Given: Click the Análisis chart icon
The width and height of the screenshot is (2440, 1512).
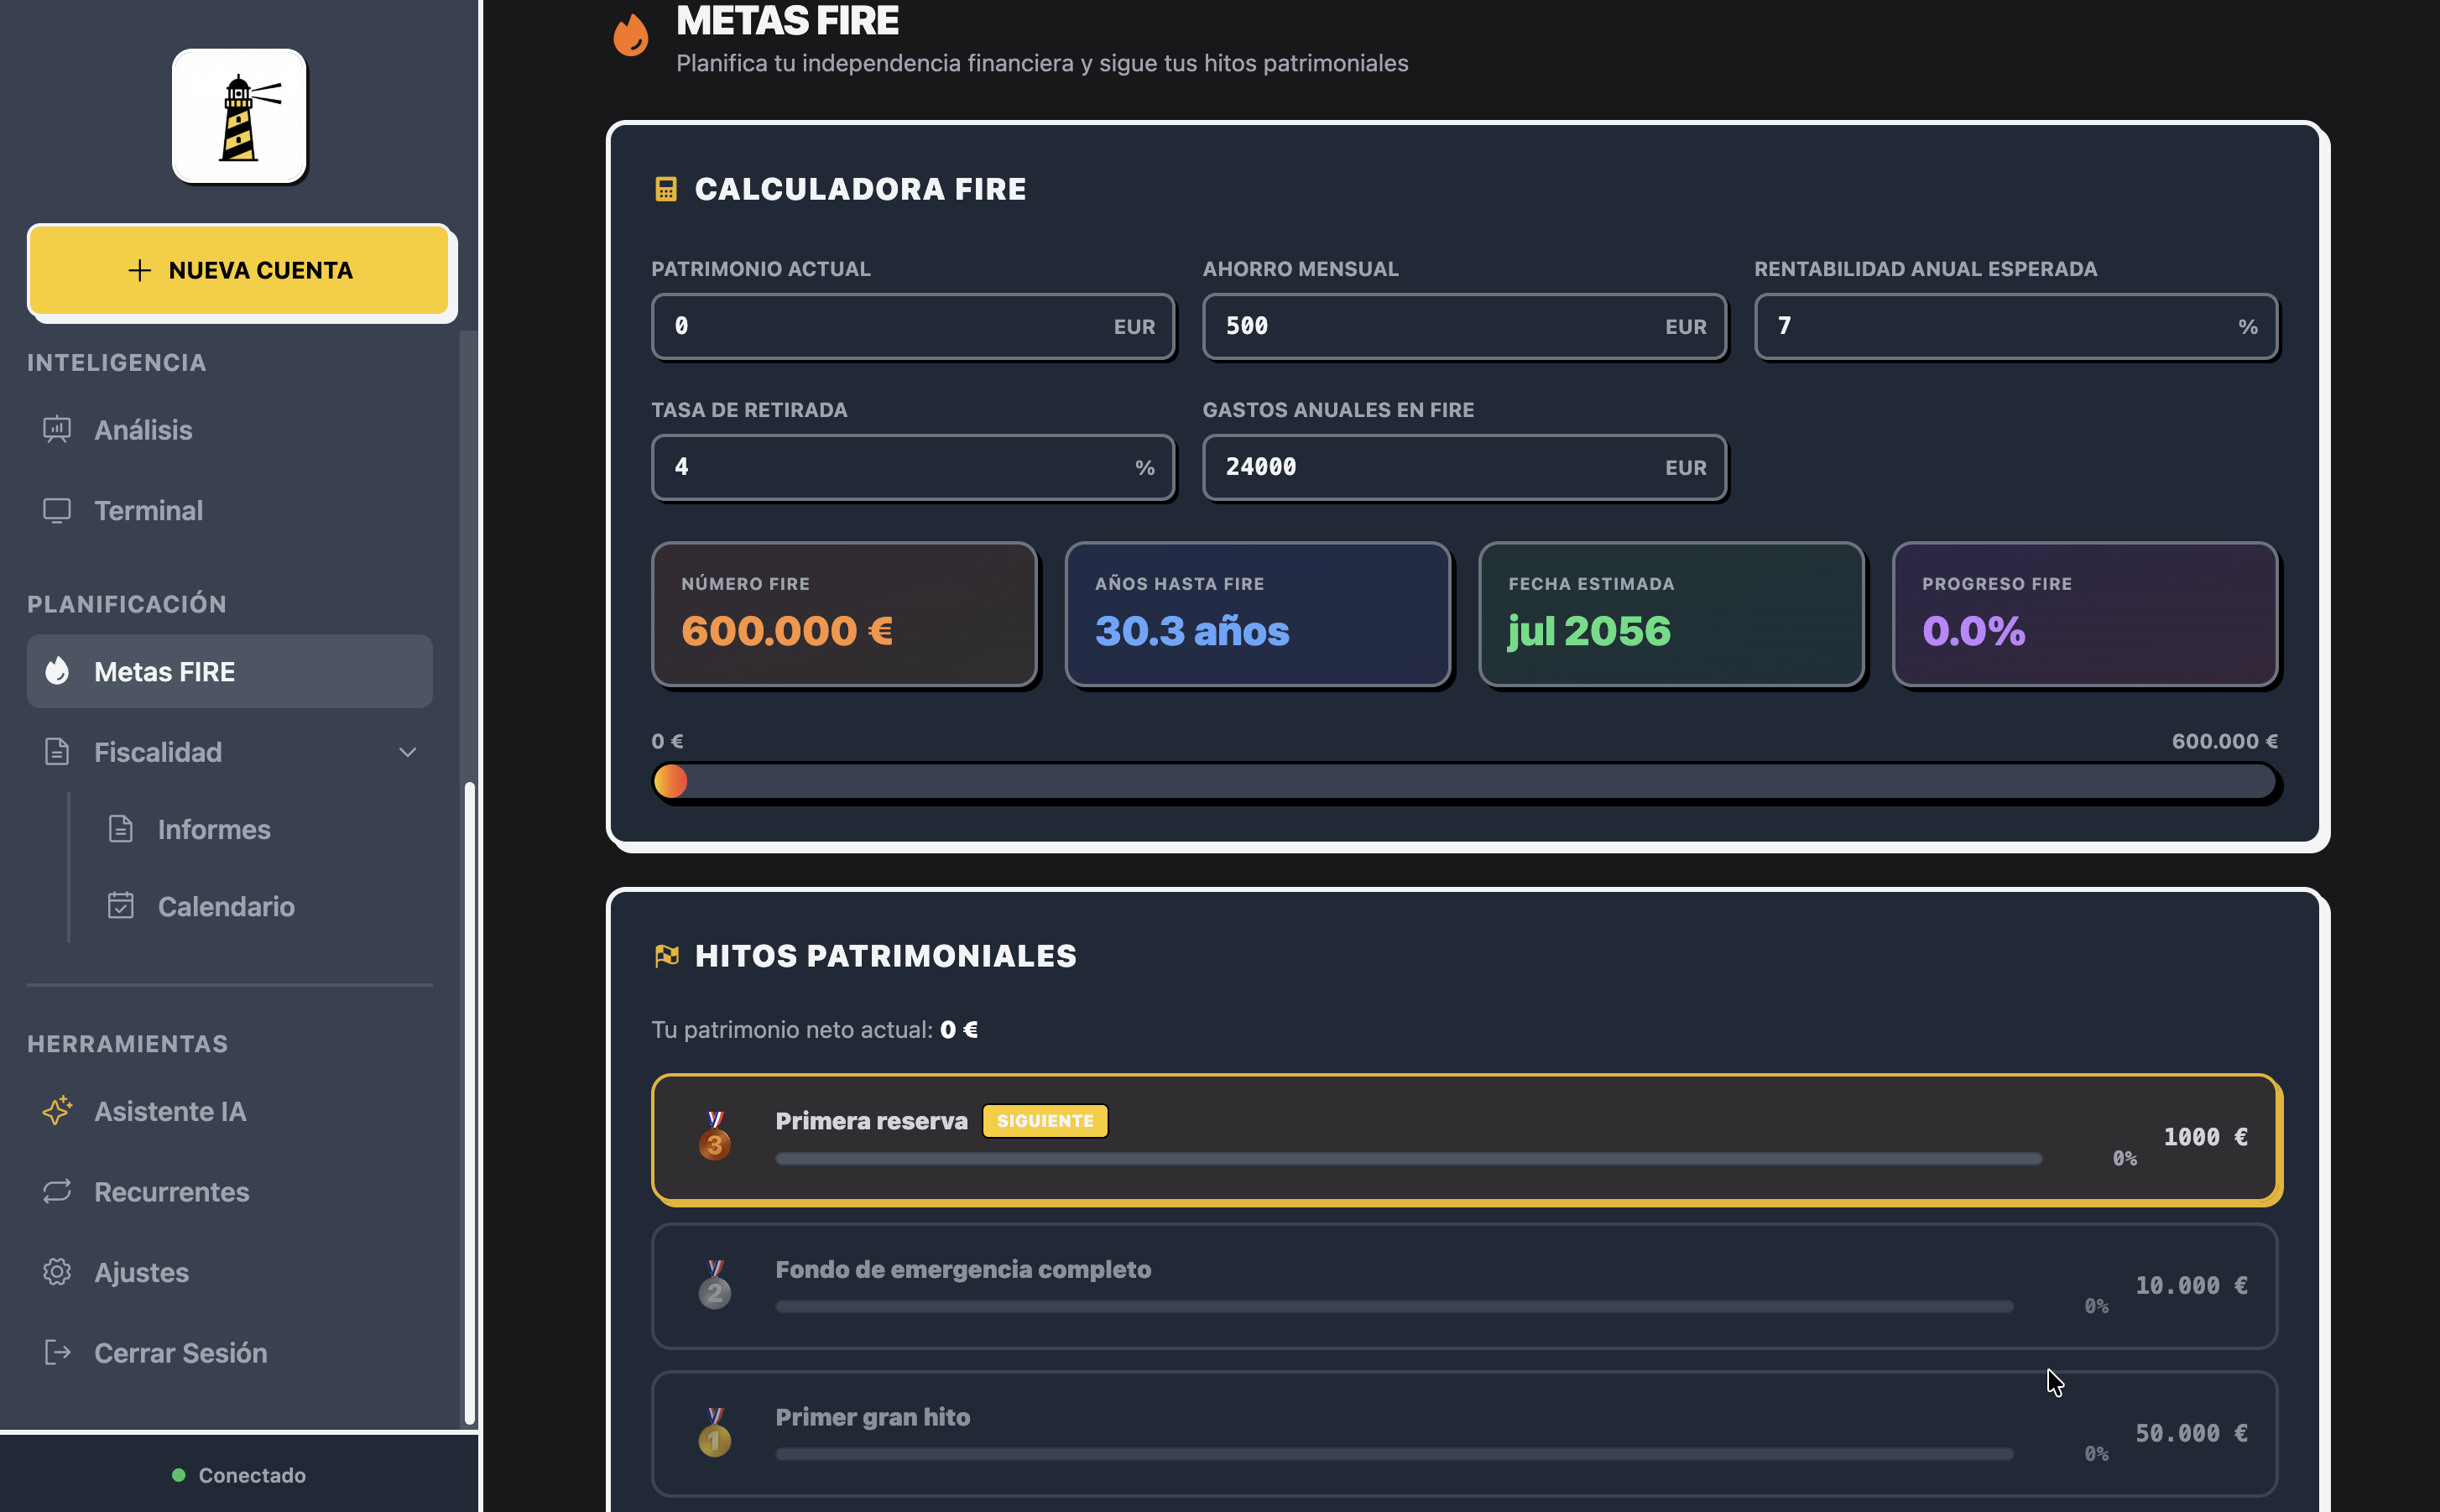Looking at the screenshot, I should 57,430.
